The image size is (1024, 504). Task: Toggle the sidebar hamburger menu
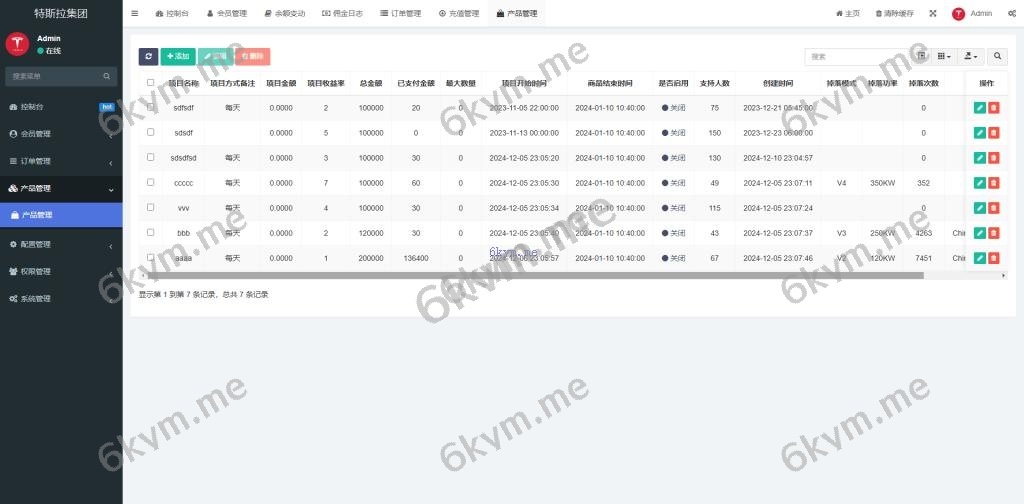pyautogui.click(x=135, y=14)
